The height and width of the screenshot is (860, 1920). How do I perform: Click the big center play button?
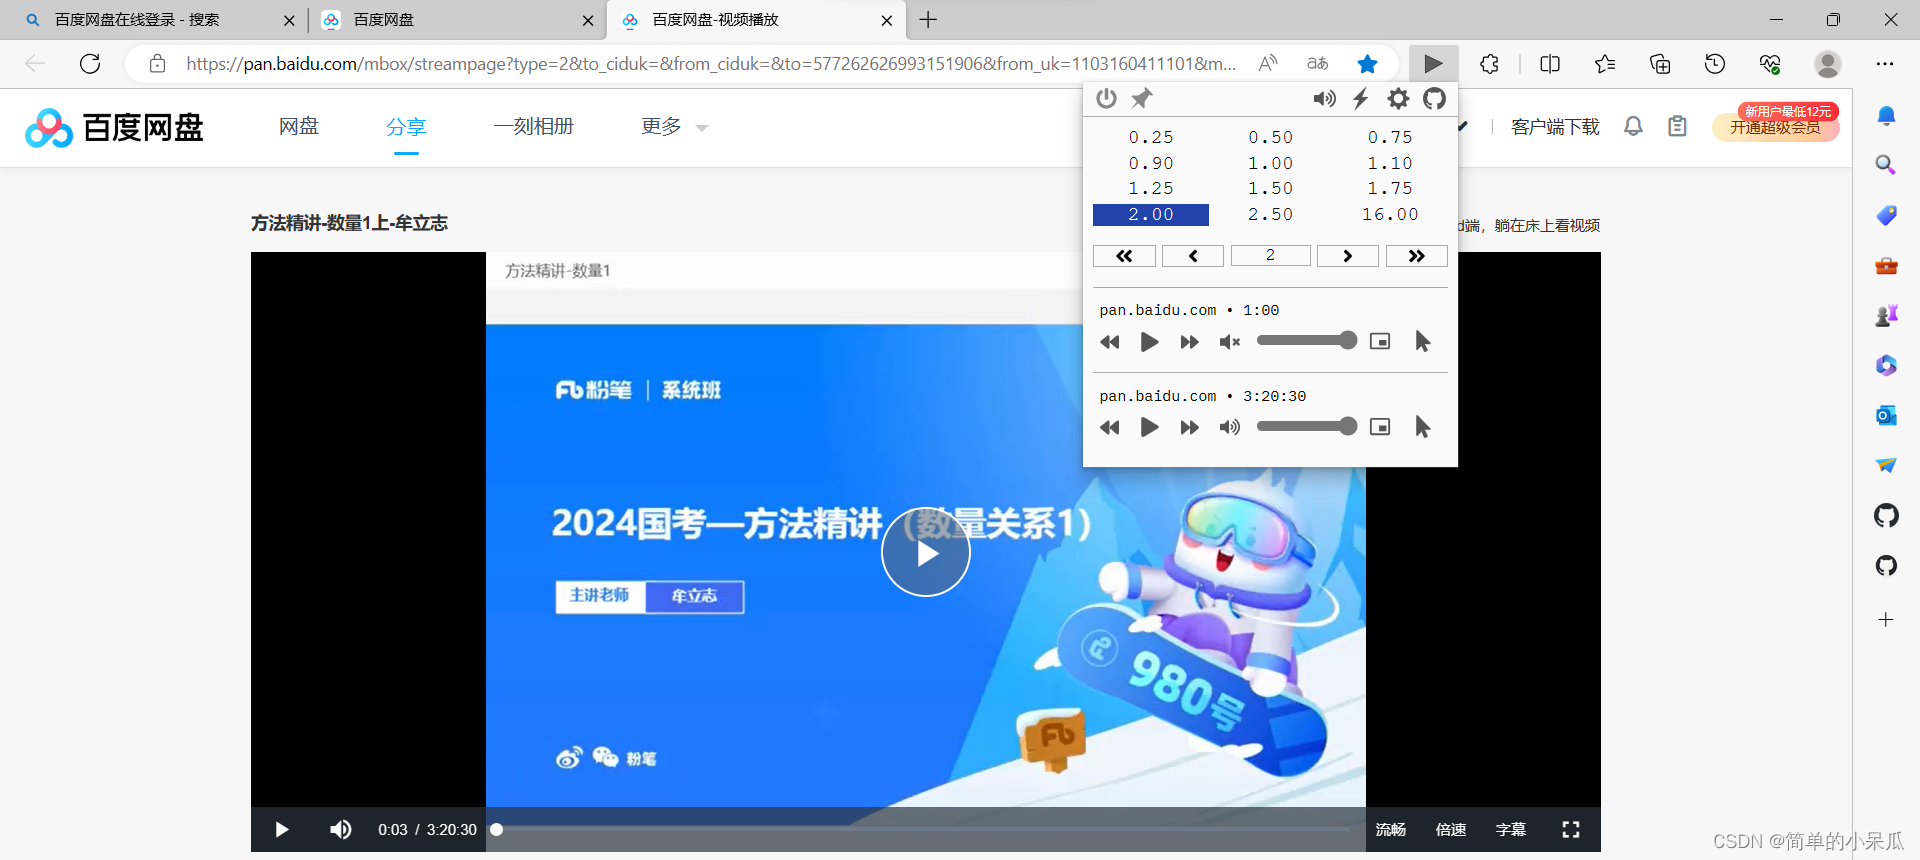[x=926, y=552]
